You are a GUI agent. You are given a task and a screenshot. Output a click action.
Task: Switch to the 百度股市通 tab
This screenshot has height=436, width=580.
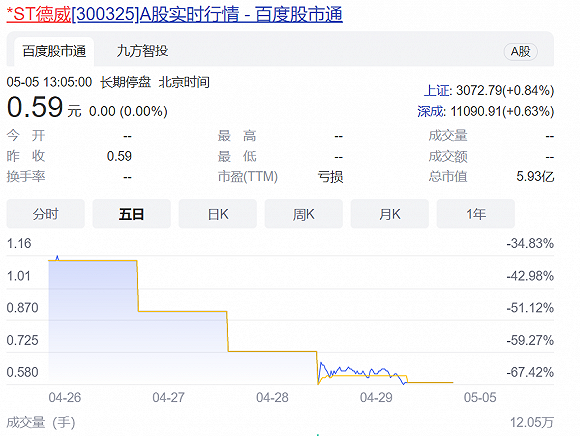[x=54, y=51]
